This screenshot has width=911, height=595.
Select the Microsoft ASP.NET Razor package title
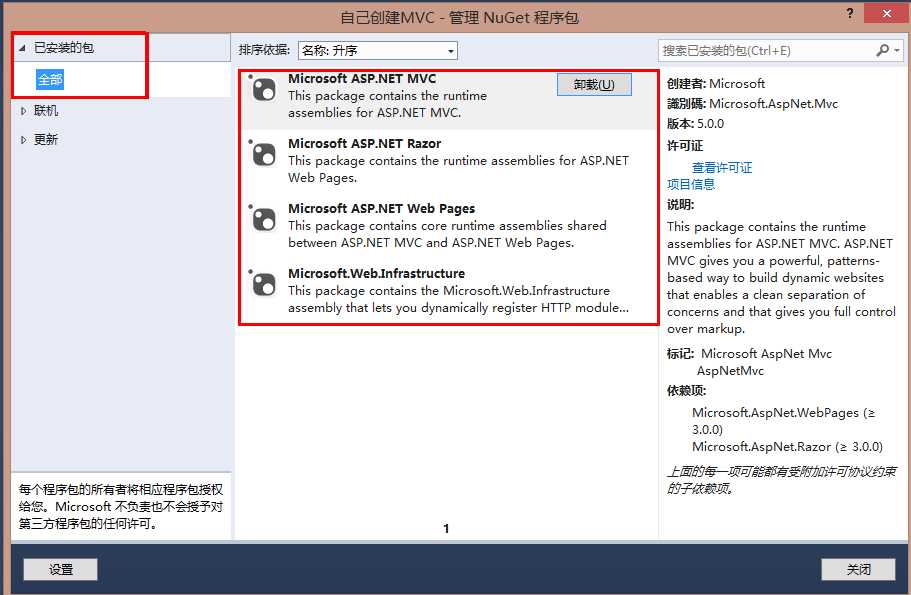(364, 144)
